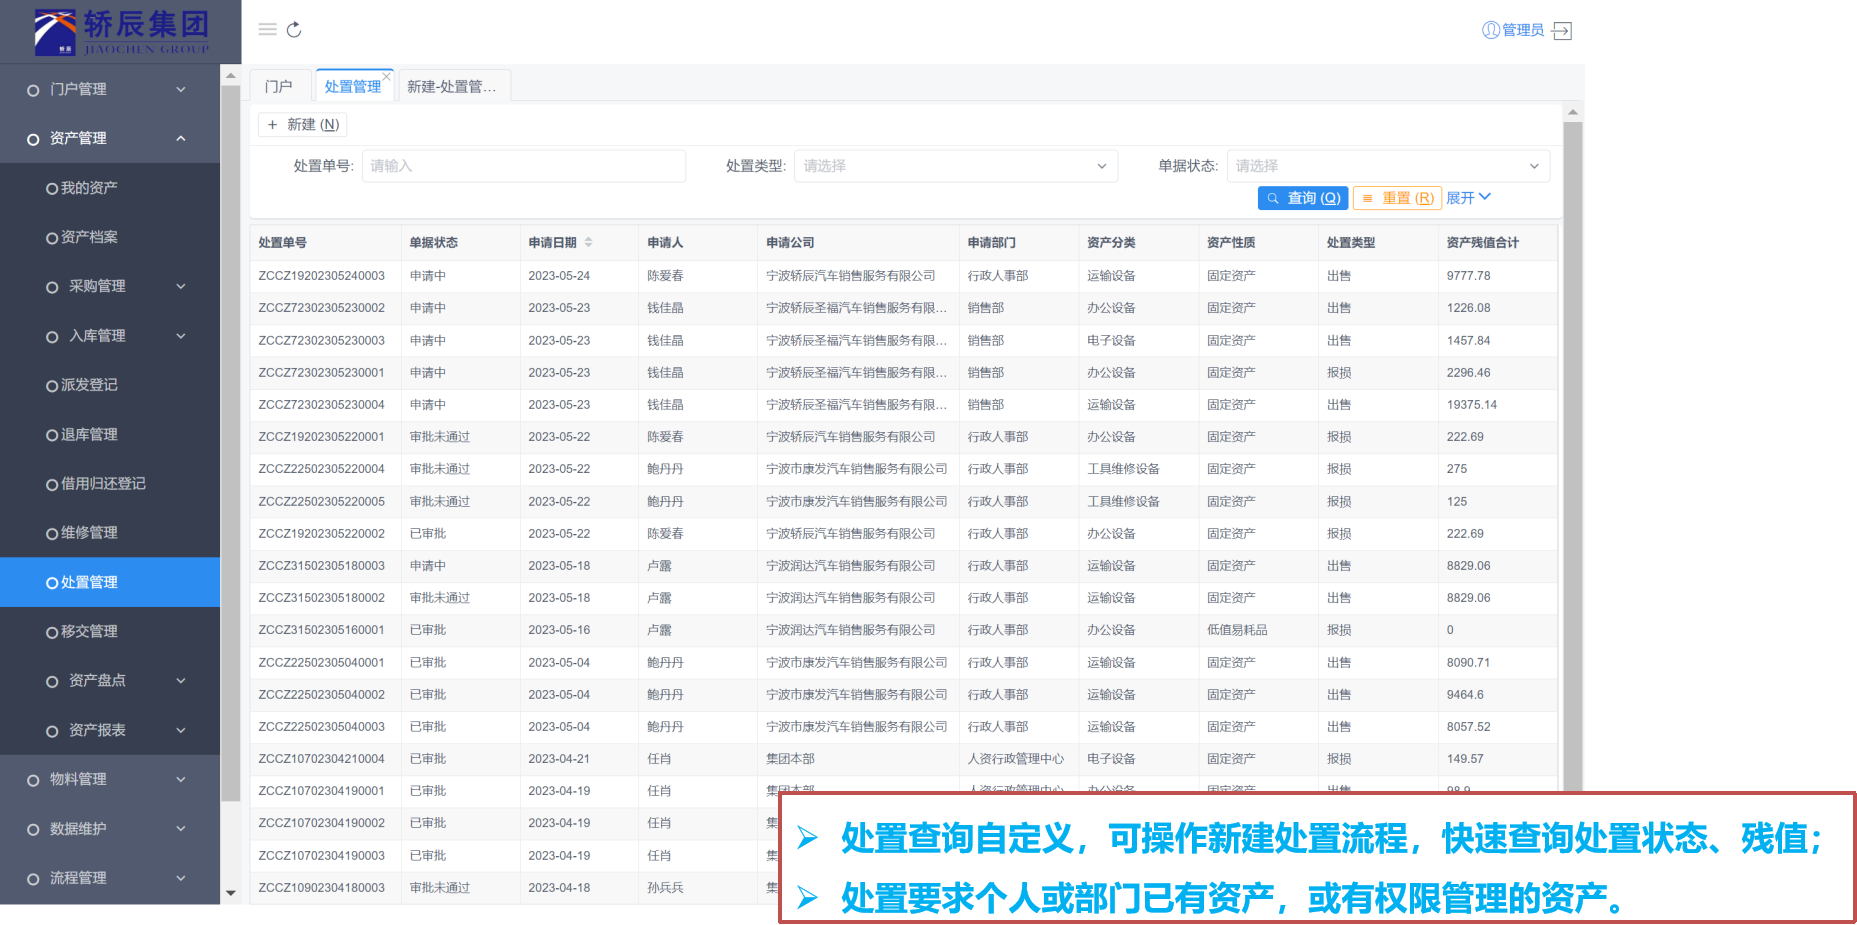Click the logout icon beside 管理员
The image size is (1857, 925).
click(1562, 31)
